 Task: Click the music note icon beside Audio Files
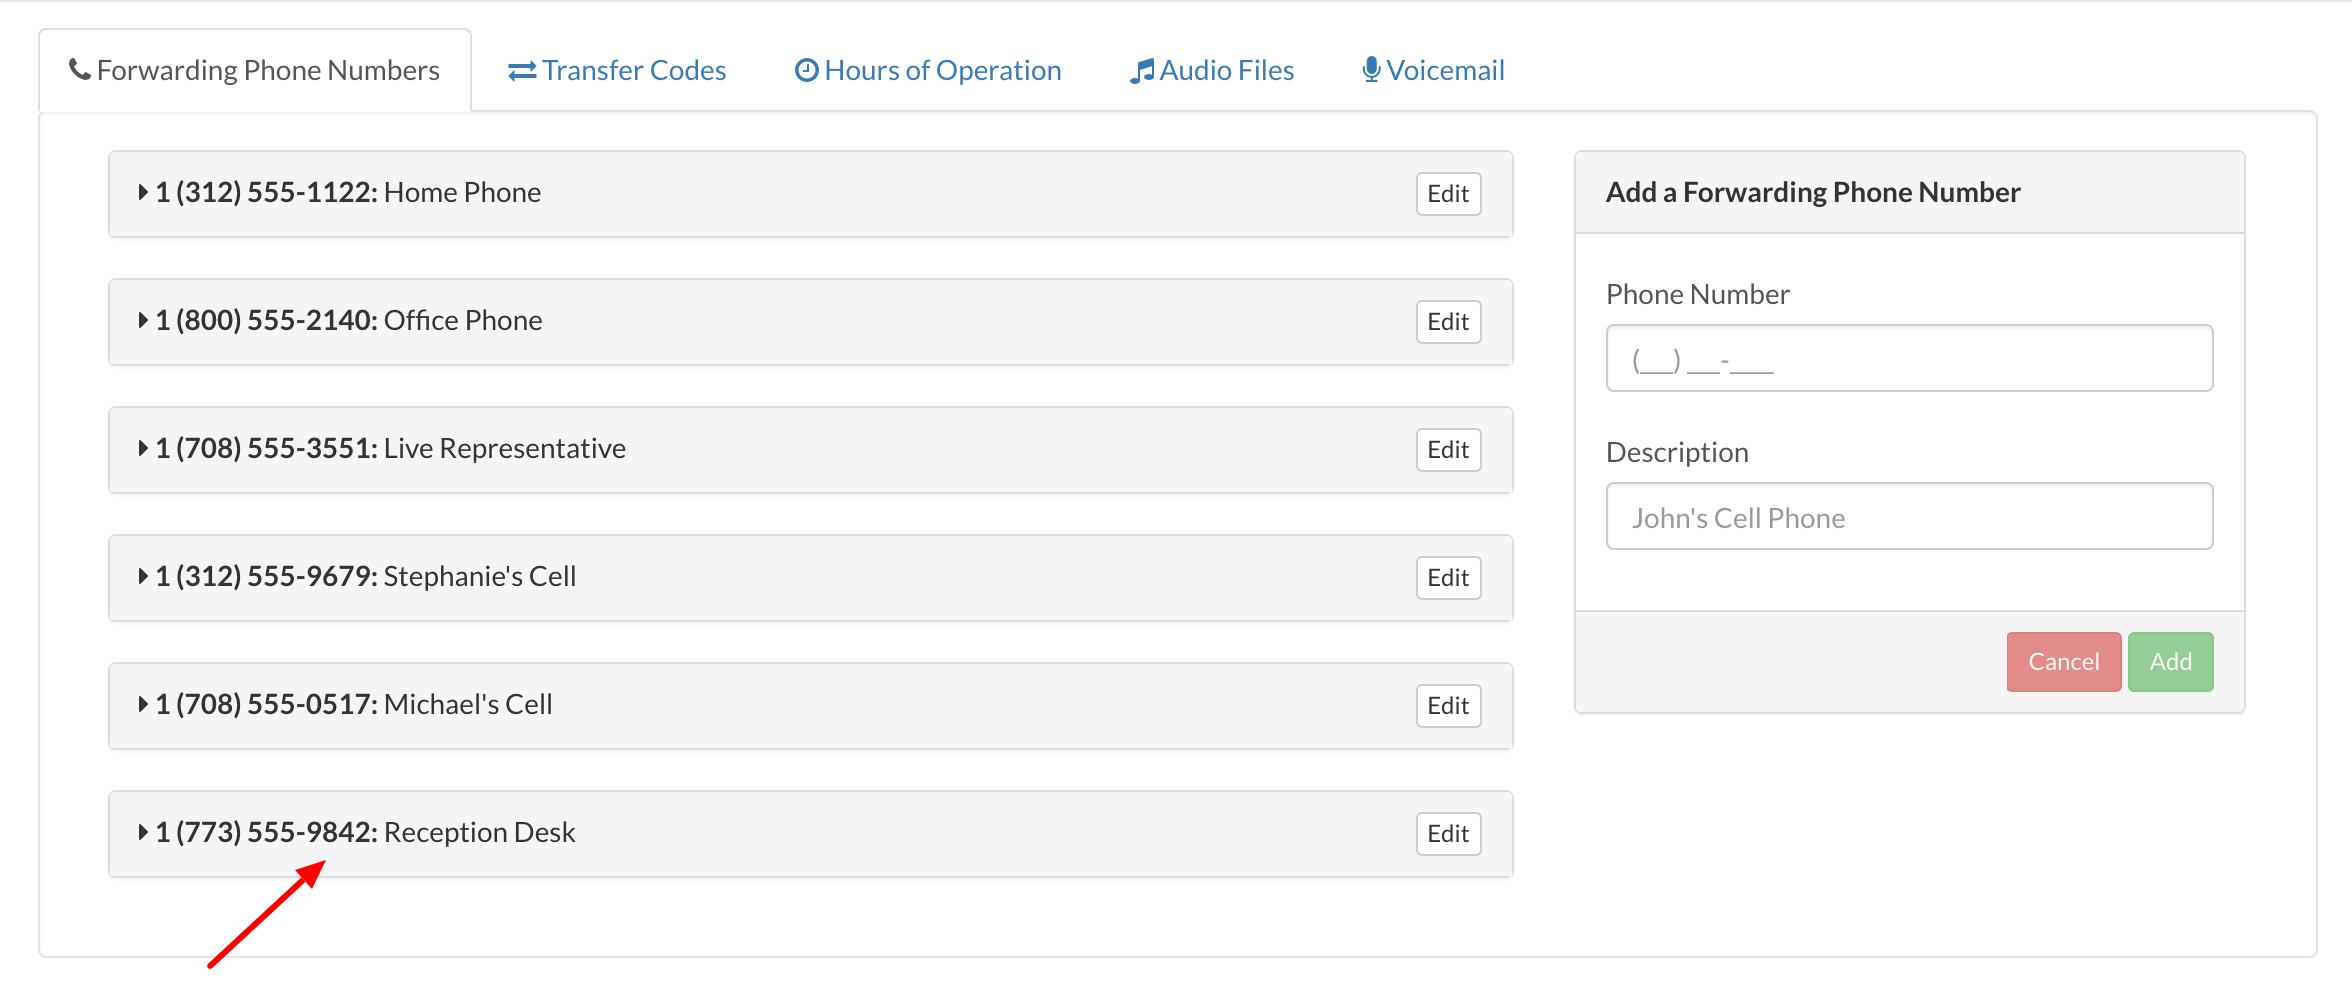(x=1141, y=70)
